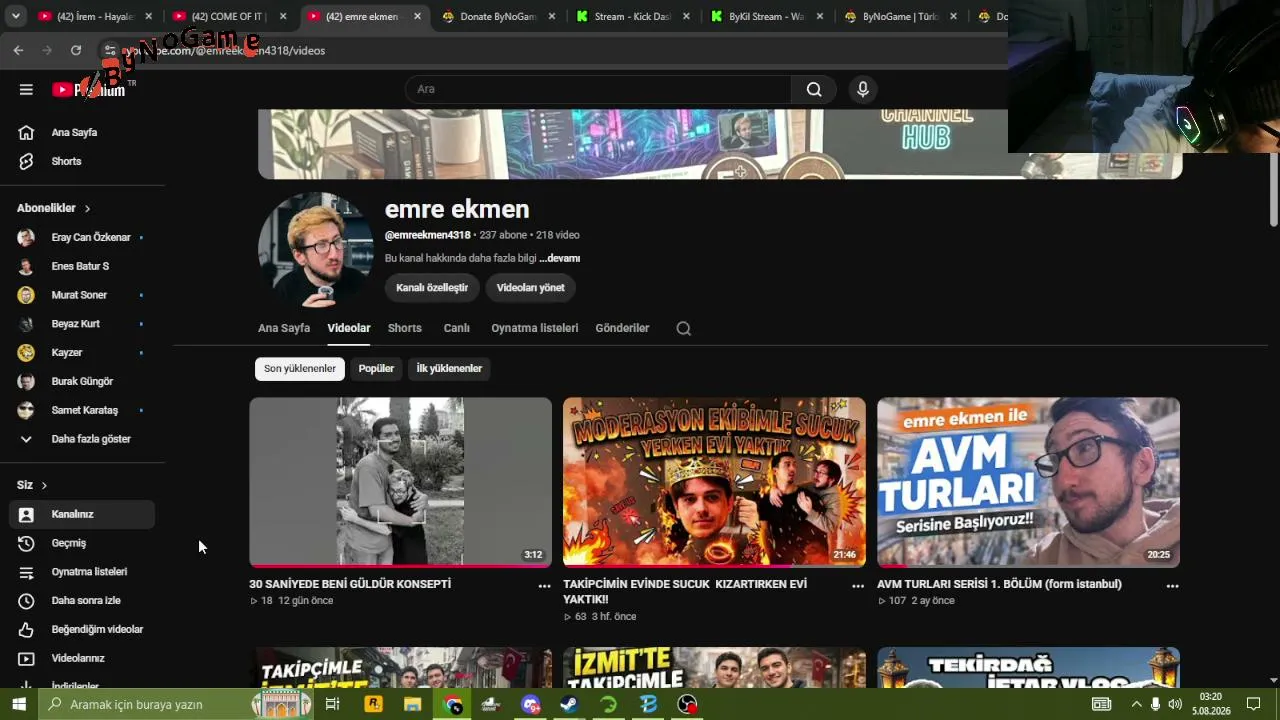The height and width of the screenshot is (720, 1280).
Task: Open the volume control in the system tray
Action: [1175, 704]
